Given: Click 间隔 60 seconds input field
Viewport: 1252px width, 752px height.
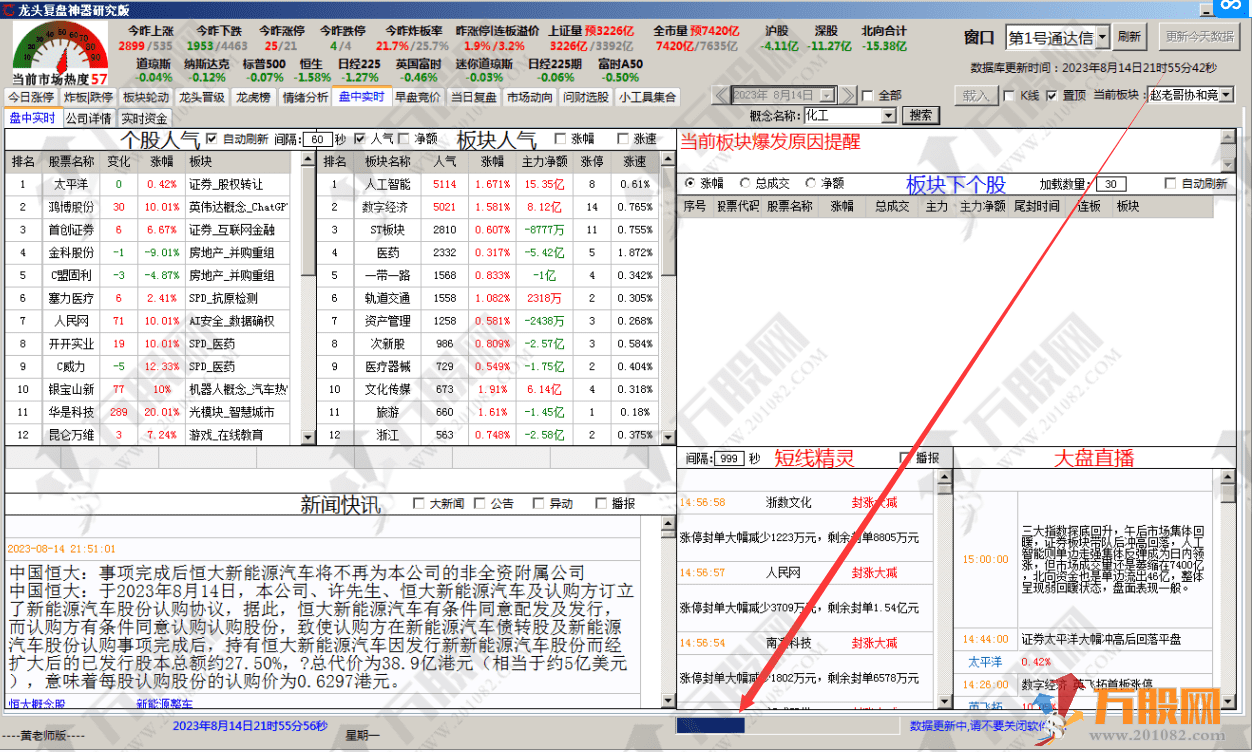Looking at the screenshot, I should [x=317, y=139].
